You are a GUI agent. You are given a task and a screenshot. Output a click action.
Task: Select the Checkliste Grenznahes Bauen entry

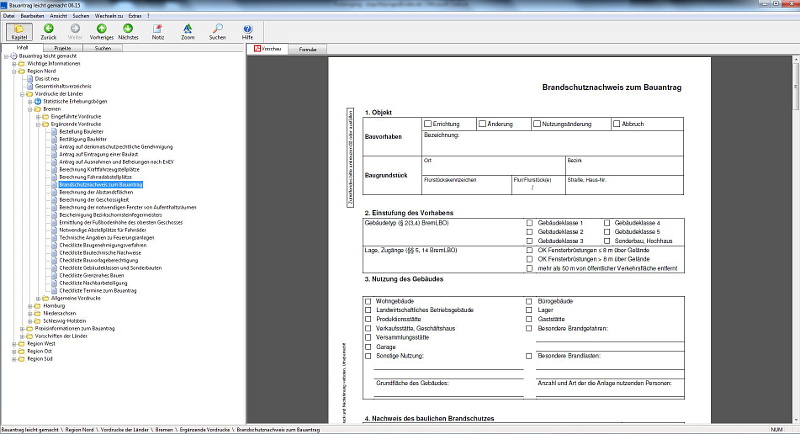tap(91, 275)
